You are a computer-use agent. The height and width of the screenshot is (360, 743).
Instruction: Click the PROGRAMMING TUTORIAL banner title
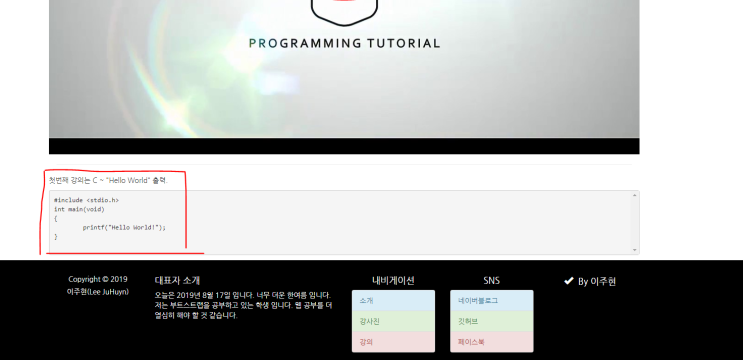coord(344,44)
